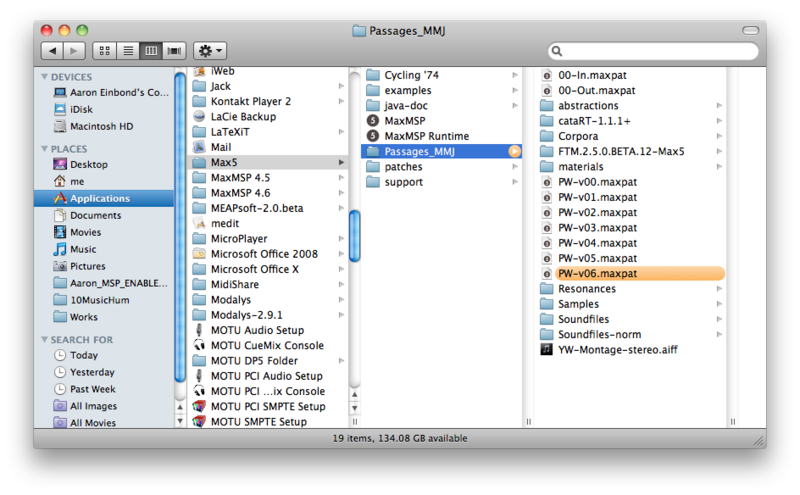Select the patches folder
The height and width of the screenshot is (495, 800).
click(x=394, y=167)
